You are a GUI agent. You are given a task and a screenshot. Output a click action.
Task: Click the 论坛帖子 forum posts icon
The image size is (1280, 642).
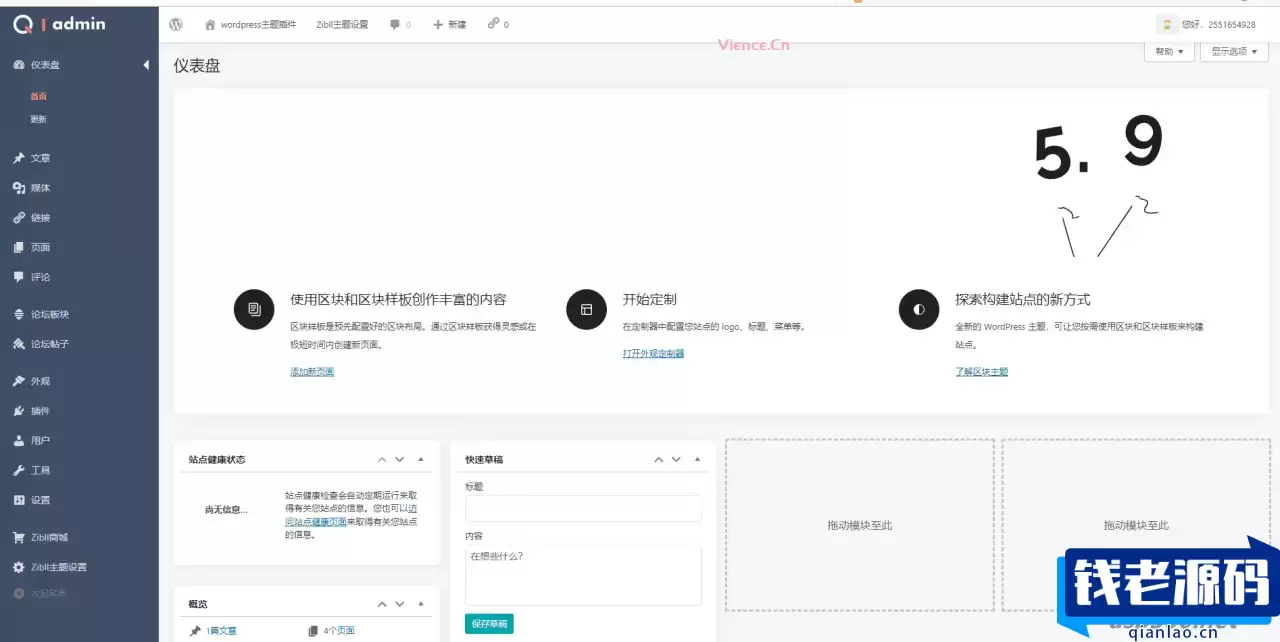(x=19, y=344)
